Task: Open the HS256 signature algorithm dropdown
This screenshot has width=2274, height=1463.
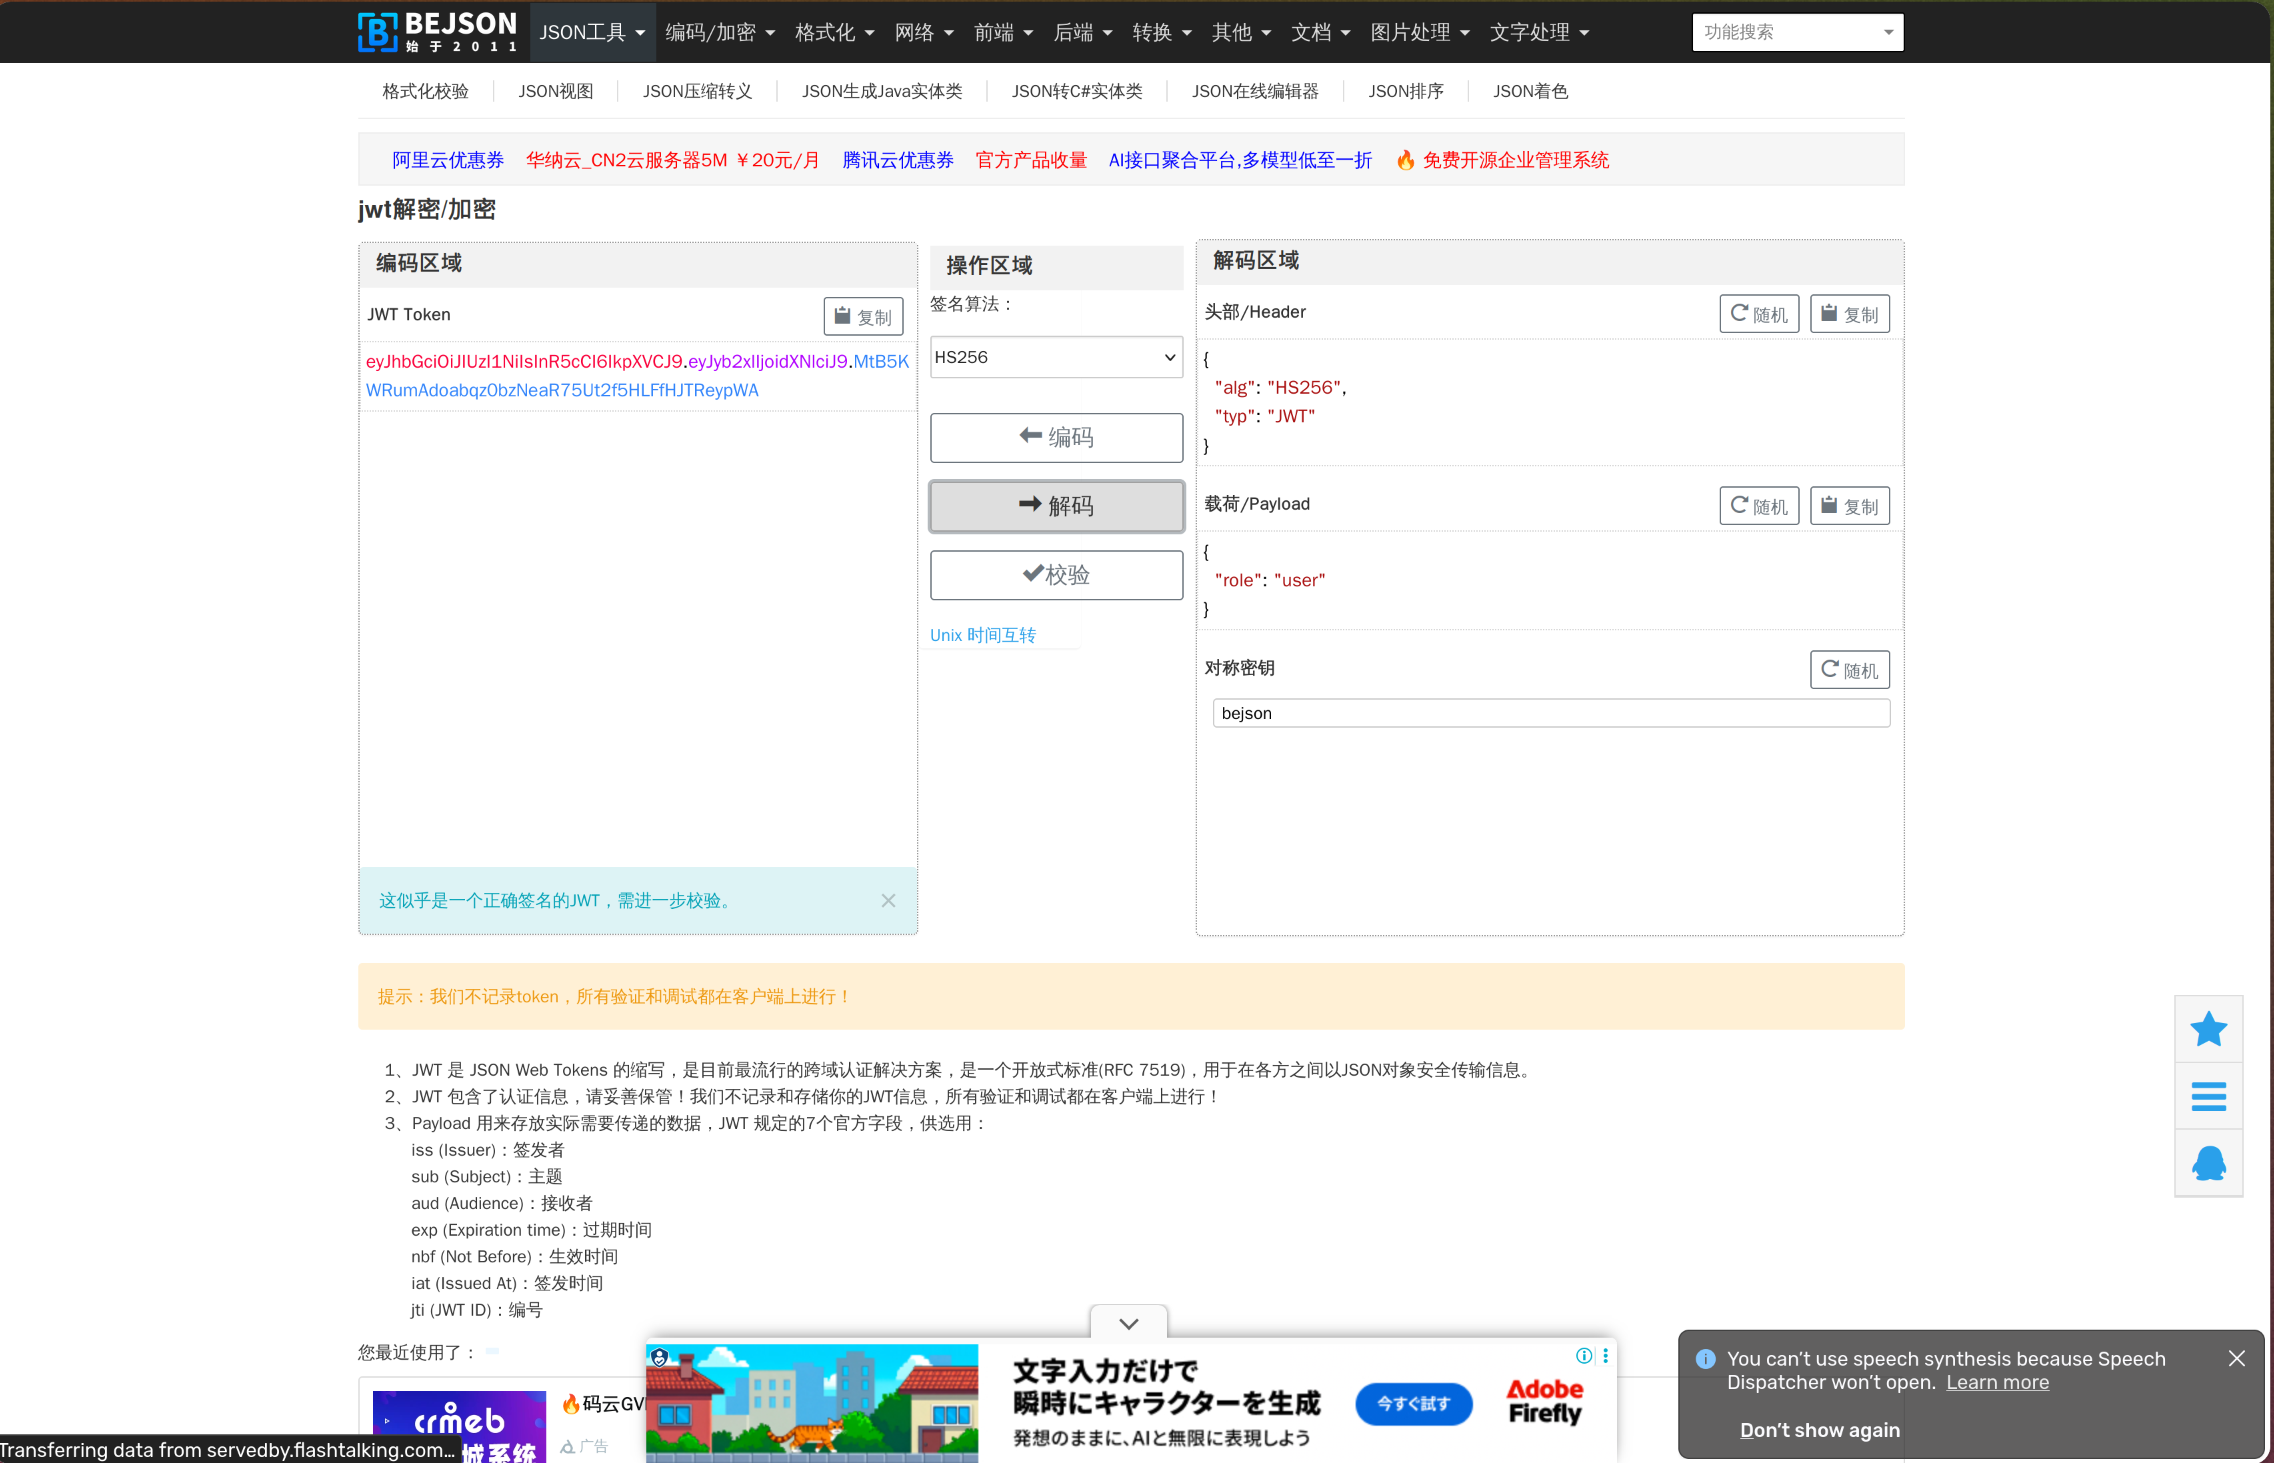Action: pyautogui.click(x=1055, y=357)
